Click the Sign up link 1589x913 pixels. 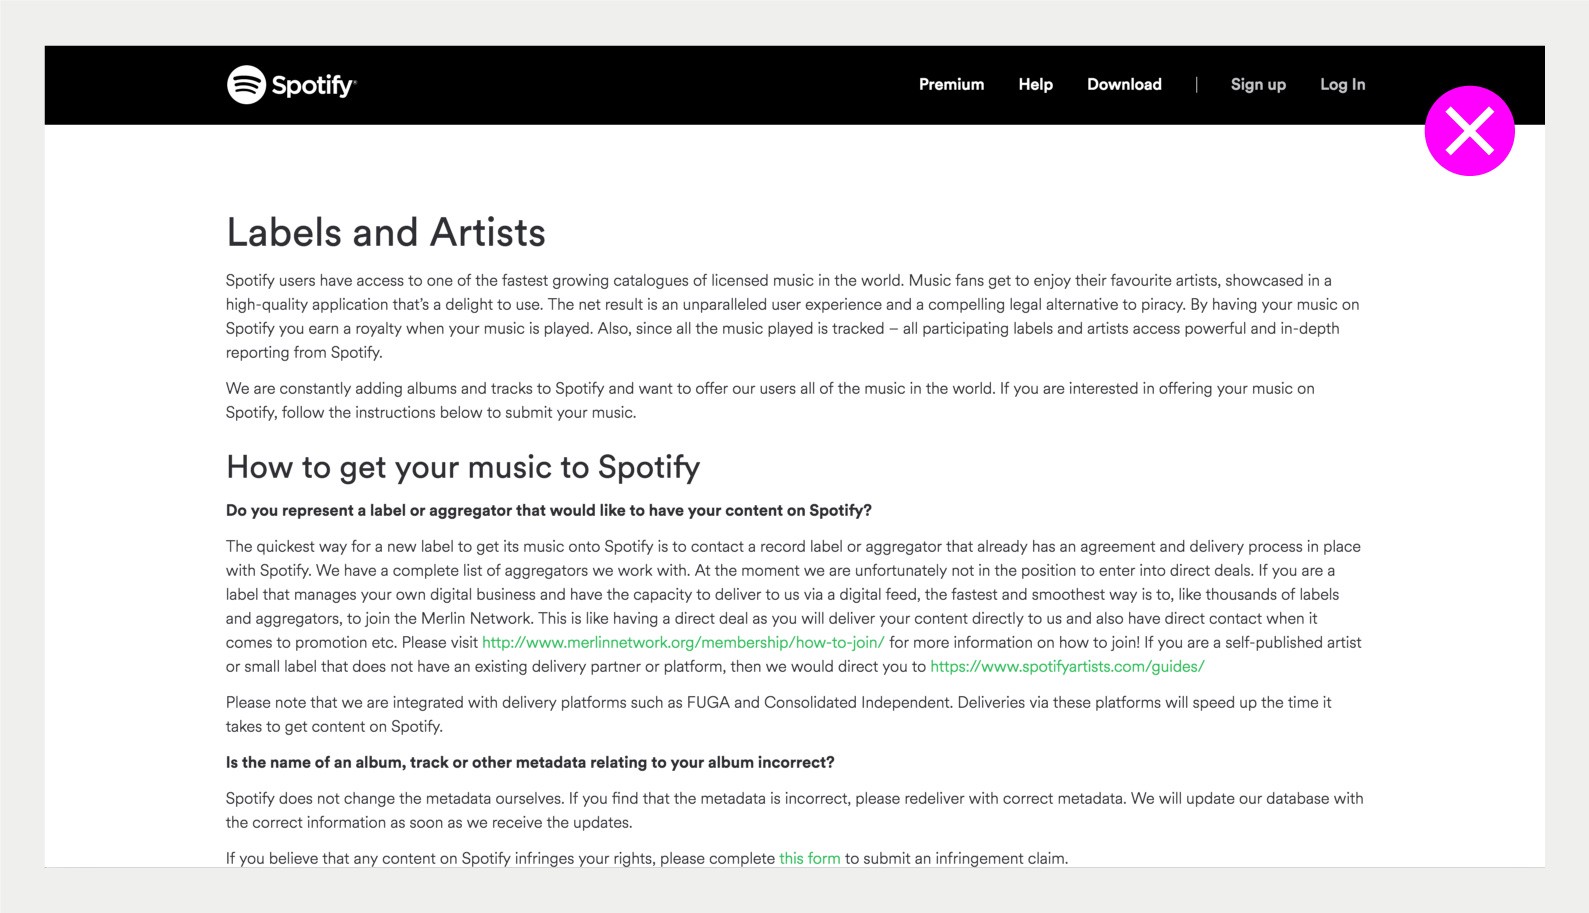click(x=1258, y=85)
